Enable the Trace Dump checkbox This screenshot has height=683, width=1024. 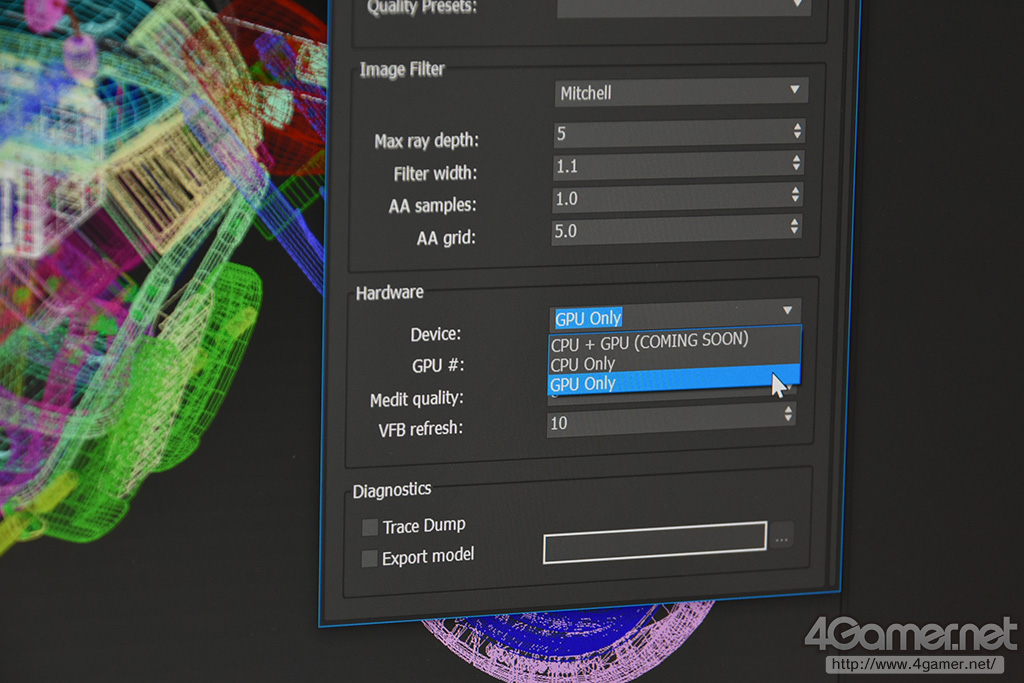(x=370, y=527)
